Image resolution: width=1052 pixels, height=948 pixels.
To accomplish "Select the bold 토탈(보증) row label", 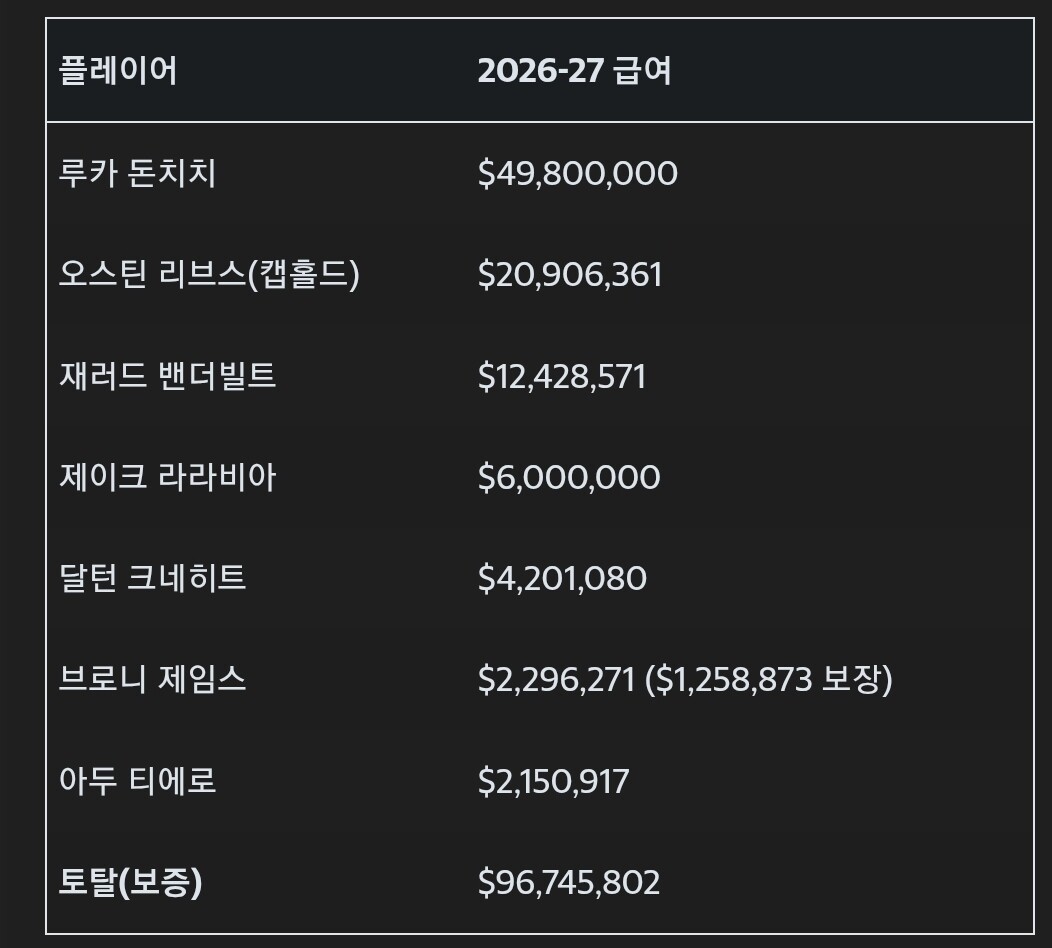I will [x=130, y=882].
